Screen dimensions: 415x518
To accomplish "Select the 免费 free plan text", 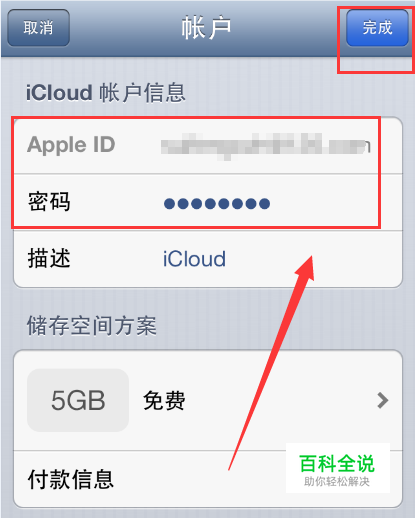I will click(x=164, y=400).
